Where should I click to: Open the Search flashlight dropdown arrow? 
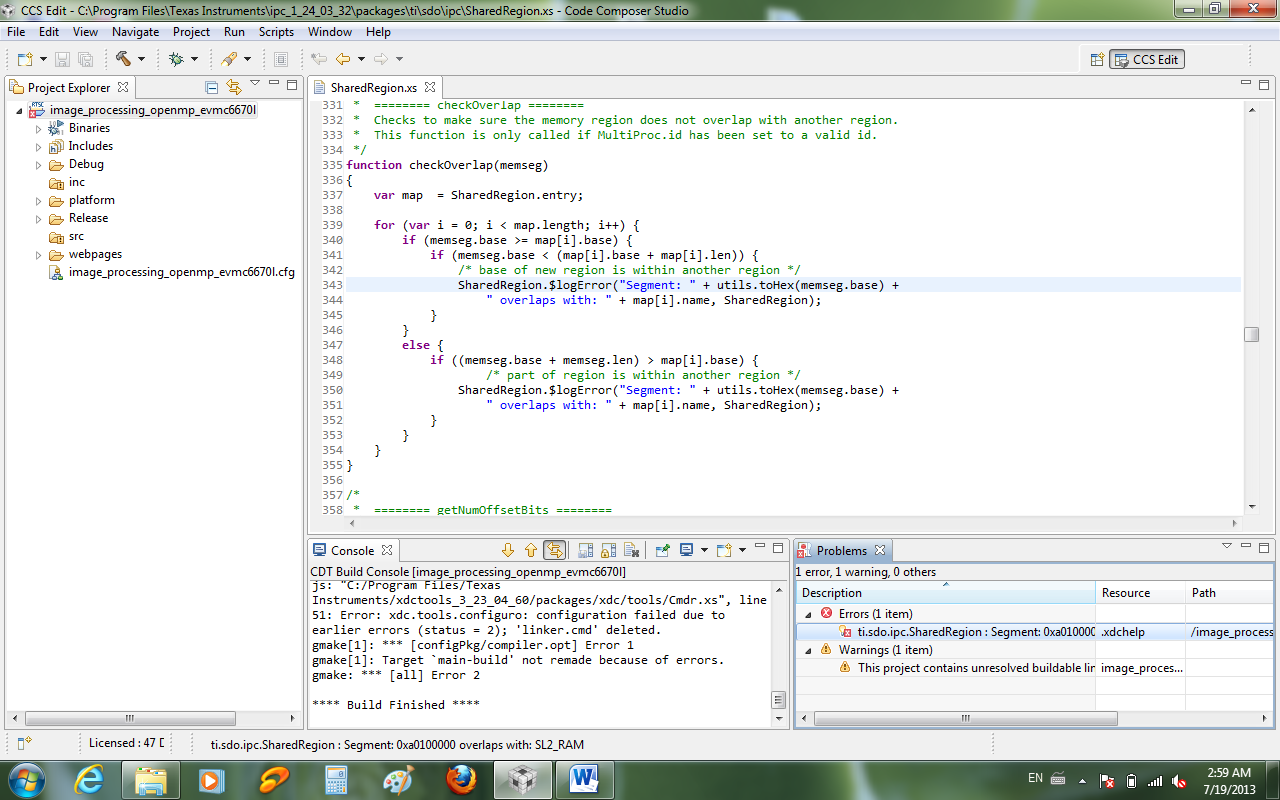pos(247,60)
